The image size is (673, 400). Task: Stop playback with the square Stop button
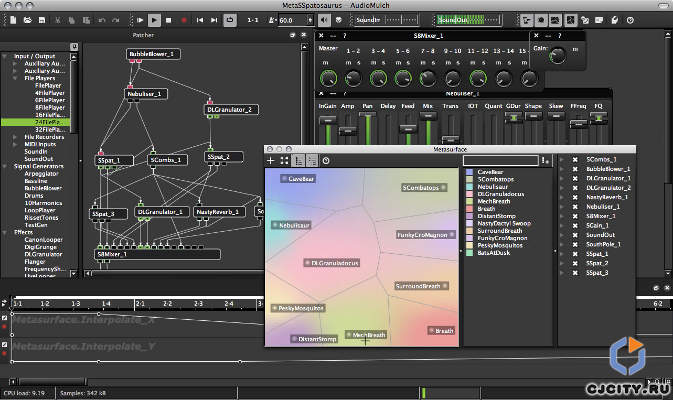(x=169, y=20)
